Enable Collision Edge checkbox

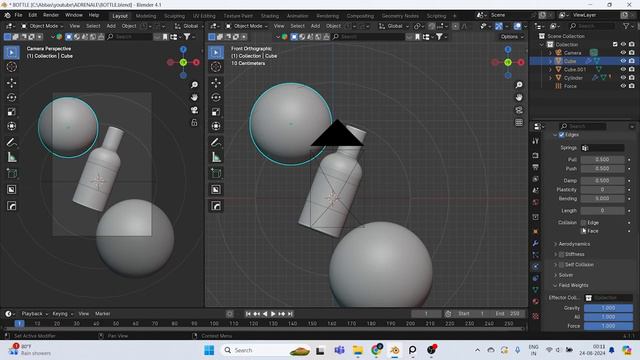click(x=584, y=222)
